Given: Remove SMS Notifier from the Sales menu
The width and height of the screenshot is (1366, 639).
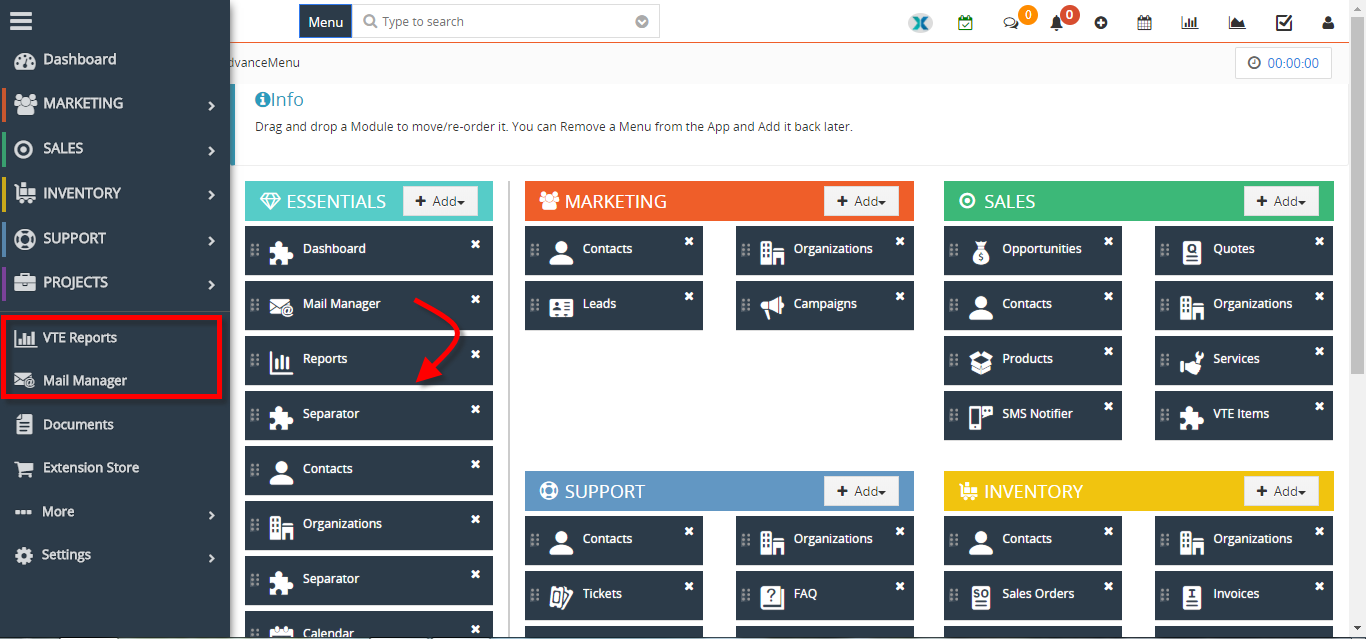Looking at the screenshot, I should tap(1108, 406).
